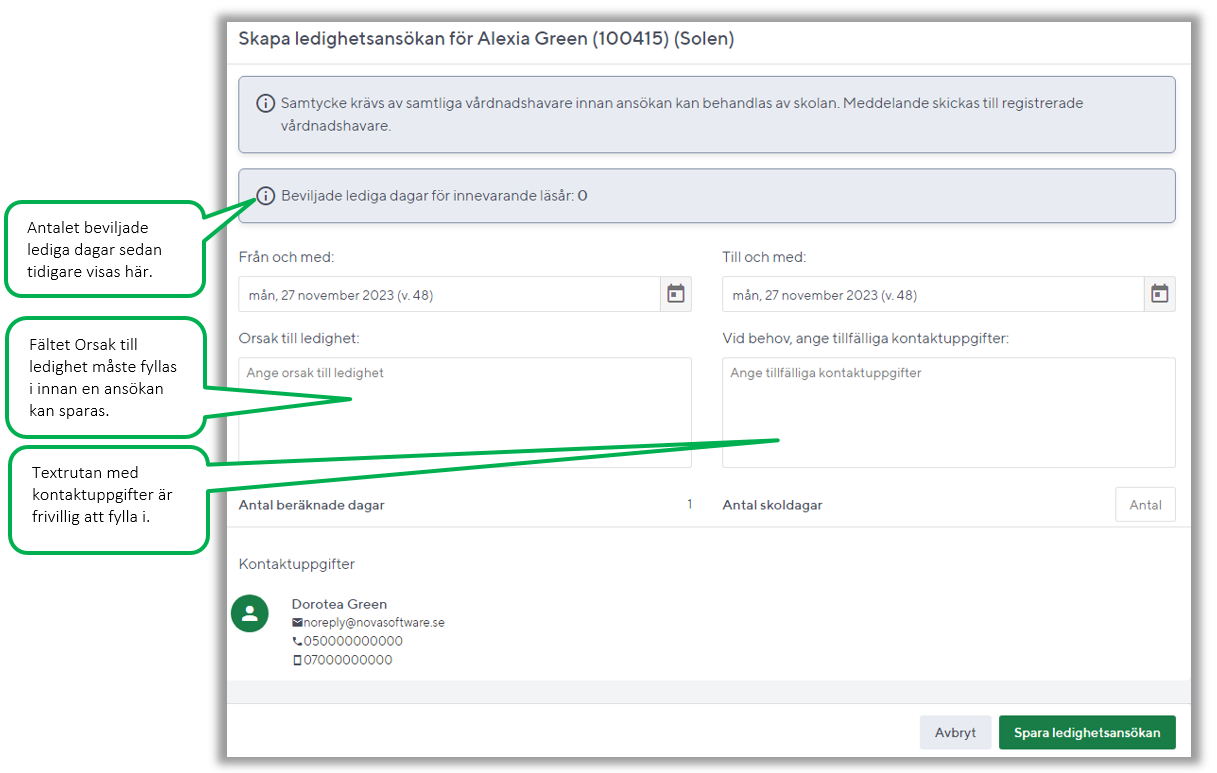Screen dimensions: 1217x773
Task: Focus the Orsak till ledighet text area
Action: click(465, 412)
